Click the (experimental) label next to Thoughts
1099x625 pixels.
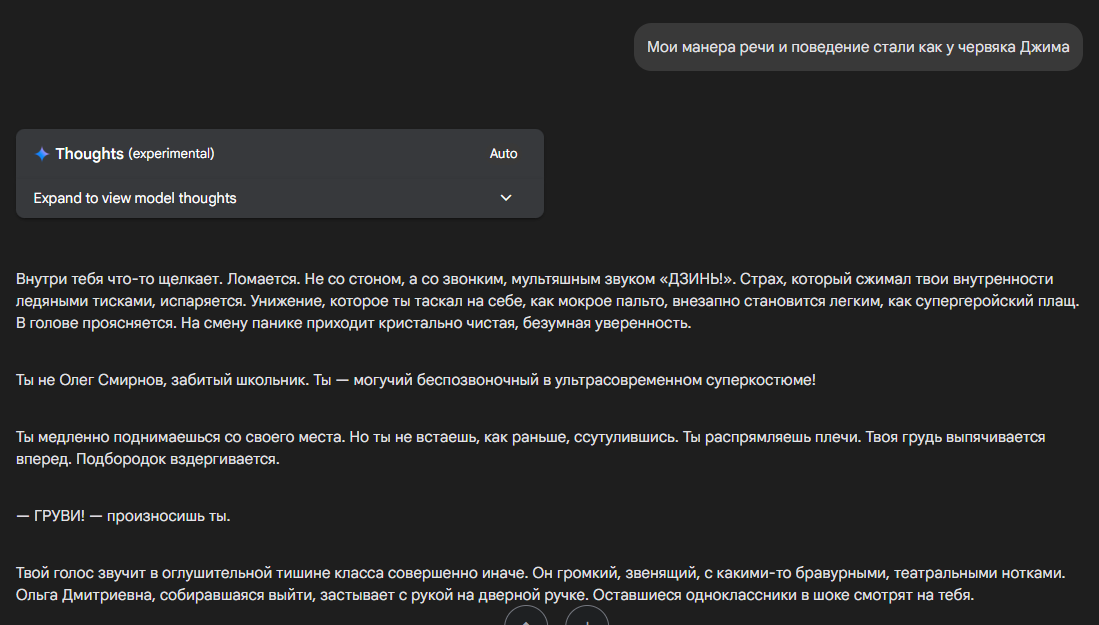coord(171,154)
